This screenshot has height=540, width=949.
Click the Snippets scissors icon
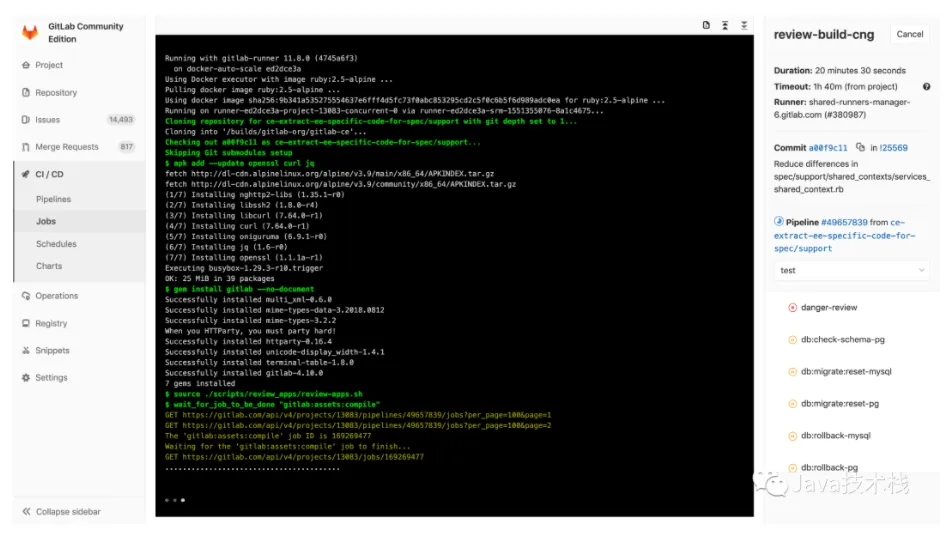[25, 351]
